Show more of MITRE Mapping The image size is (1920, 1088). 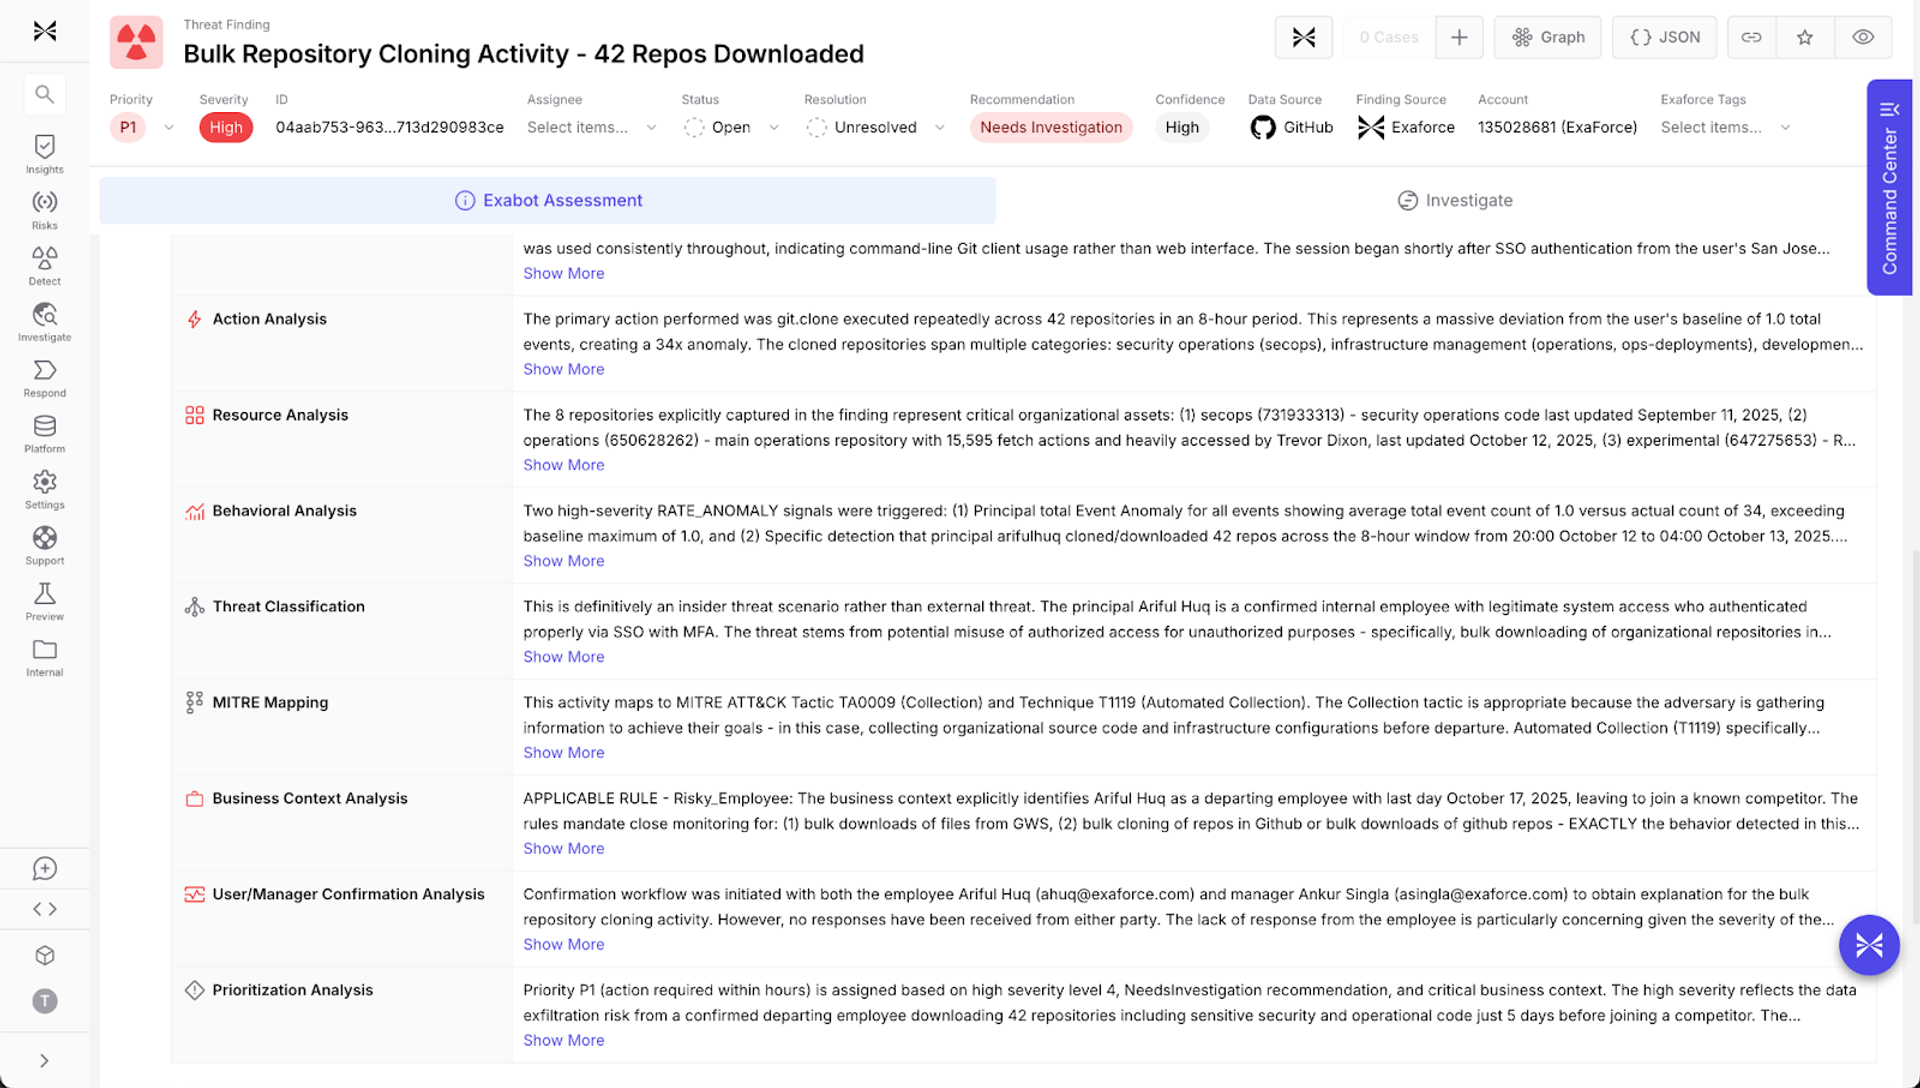click(563, 753)
